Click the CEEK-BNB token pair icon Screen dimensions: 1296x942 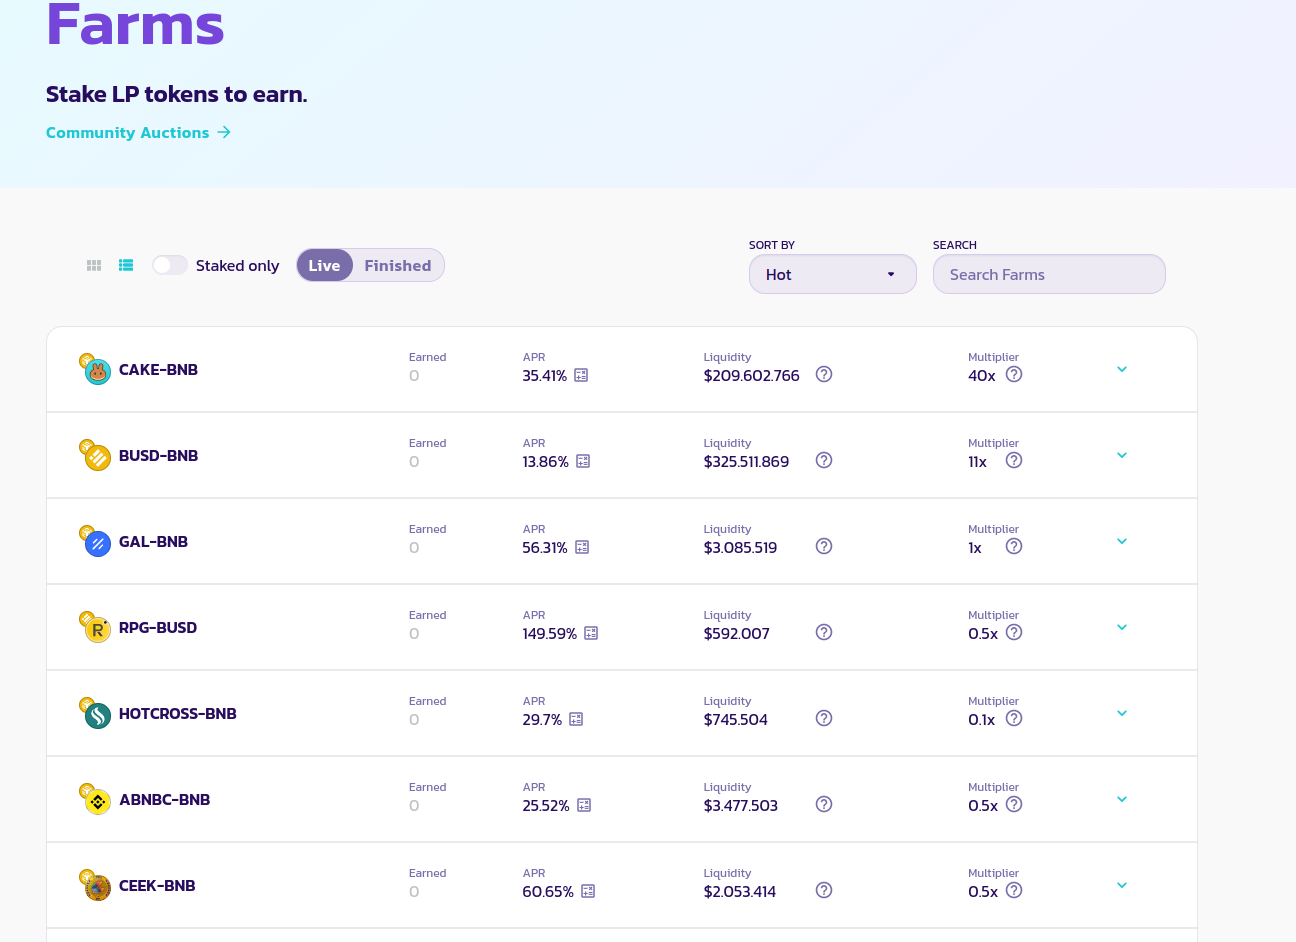coord(95,885)
